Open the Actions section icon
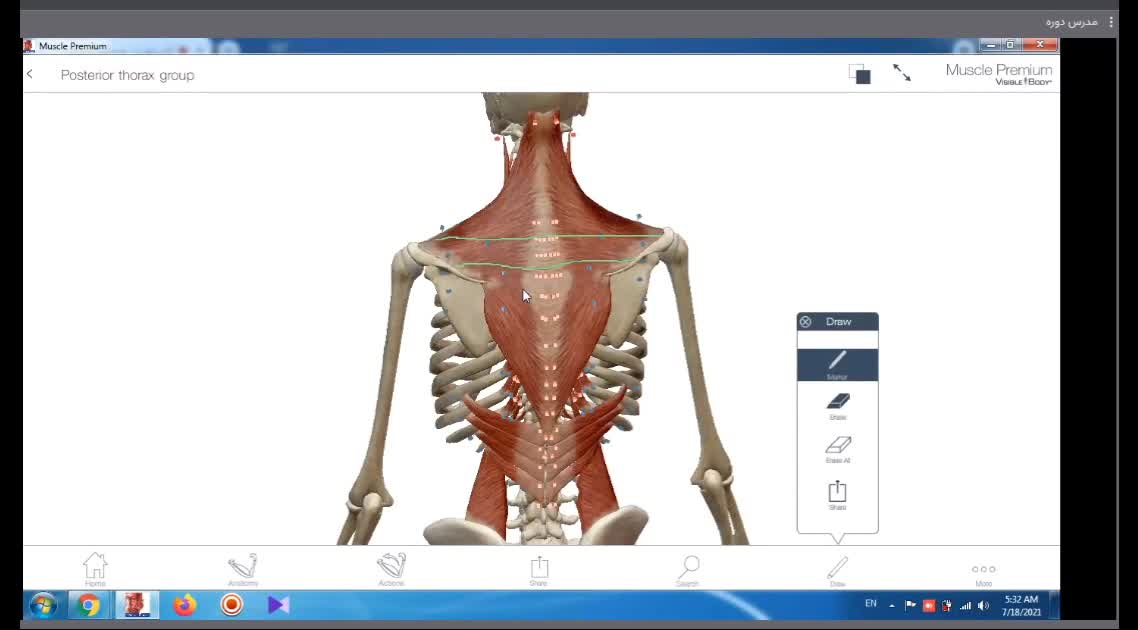This screenshot has height=630, width=1138. [391, 570]
